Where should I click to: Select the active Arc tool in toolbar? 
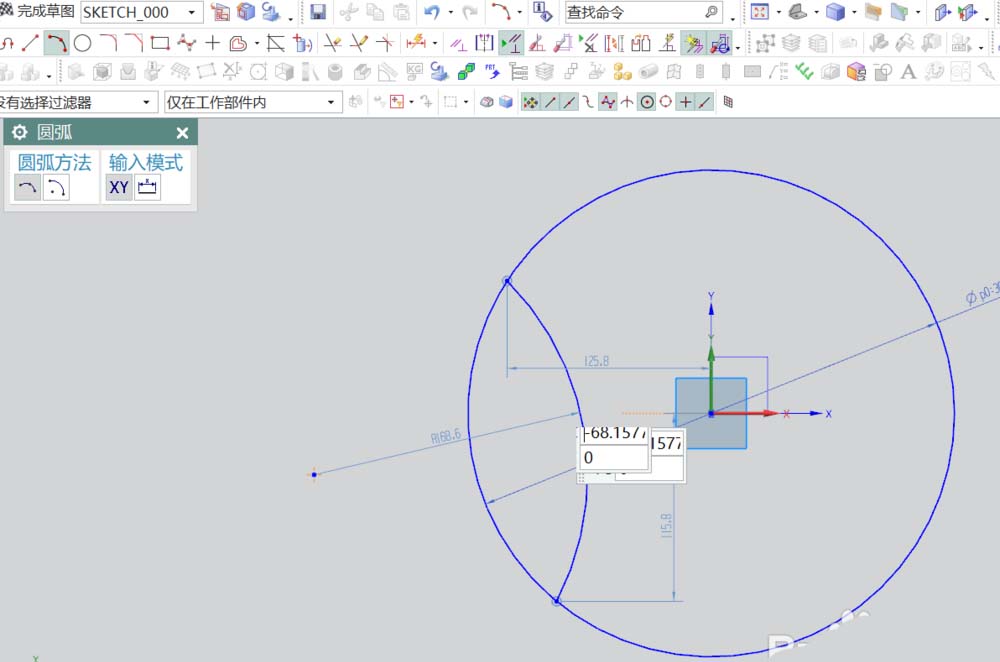(x=56, y=43)
